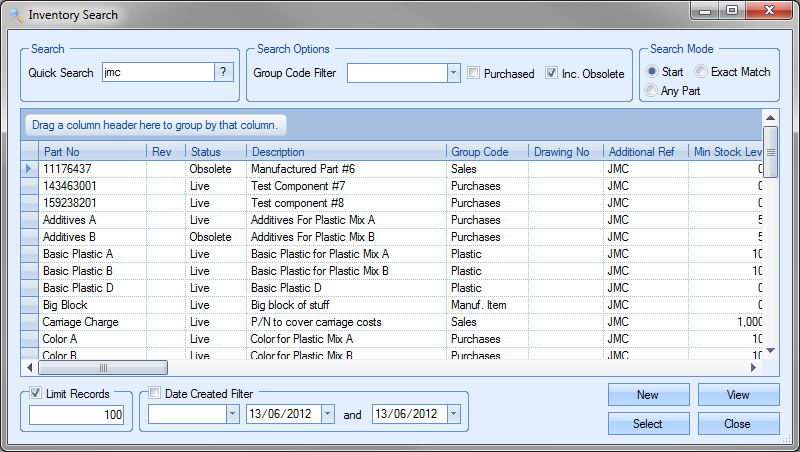Click the Quick Search help question-mark button
The height and width of the screenshot is (452, 800).
pos(225,72)
